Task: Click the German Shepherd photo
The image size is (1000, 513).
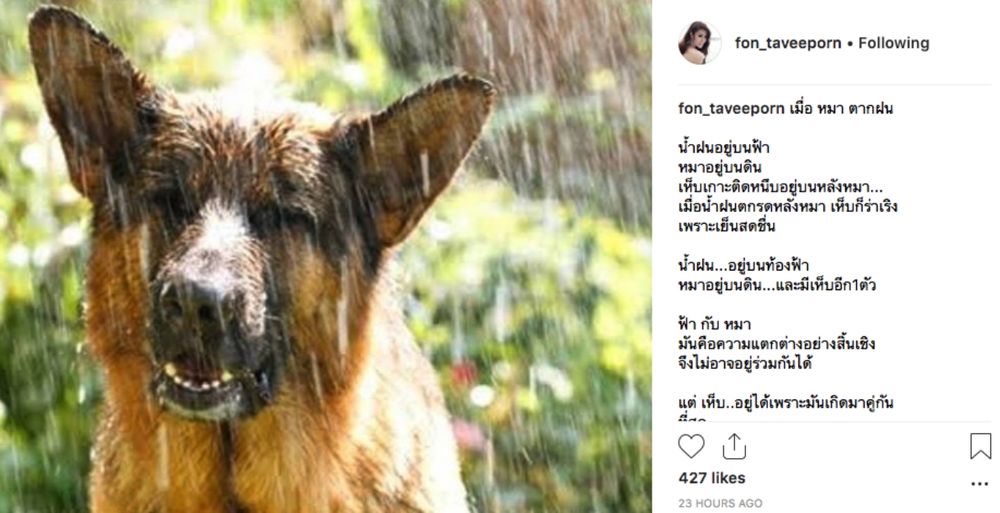Action: (x=325, y=256)
